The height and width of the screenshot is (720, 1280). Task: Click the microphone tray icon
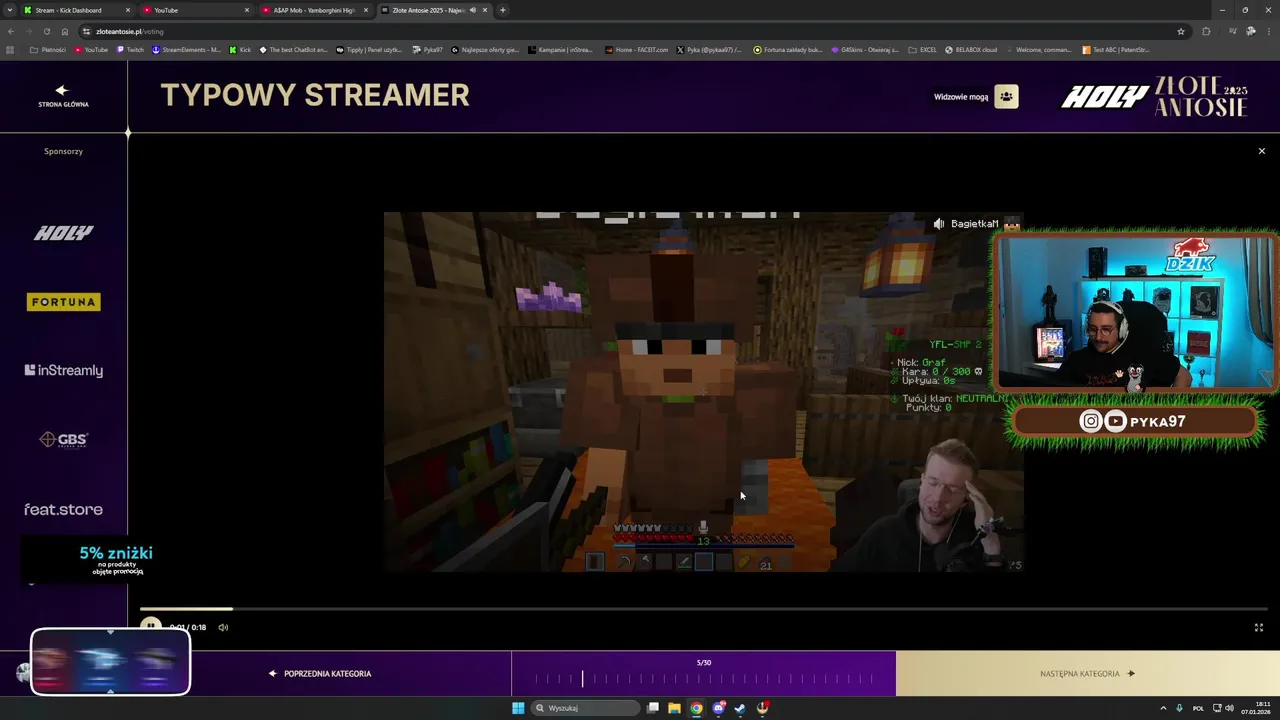(1180, 708)
